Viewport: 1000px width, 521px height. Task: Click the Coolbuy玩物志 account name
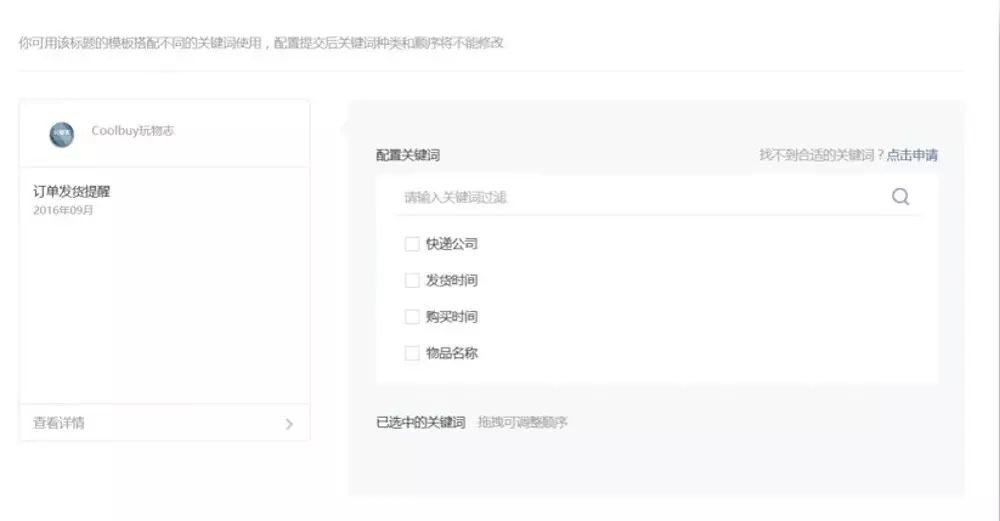tap(133, 131)
